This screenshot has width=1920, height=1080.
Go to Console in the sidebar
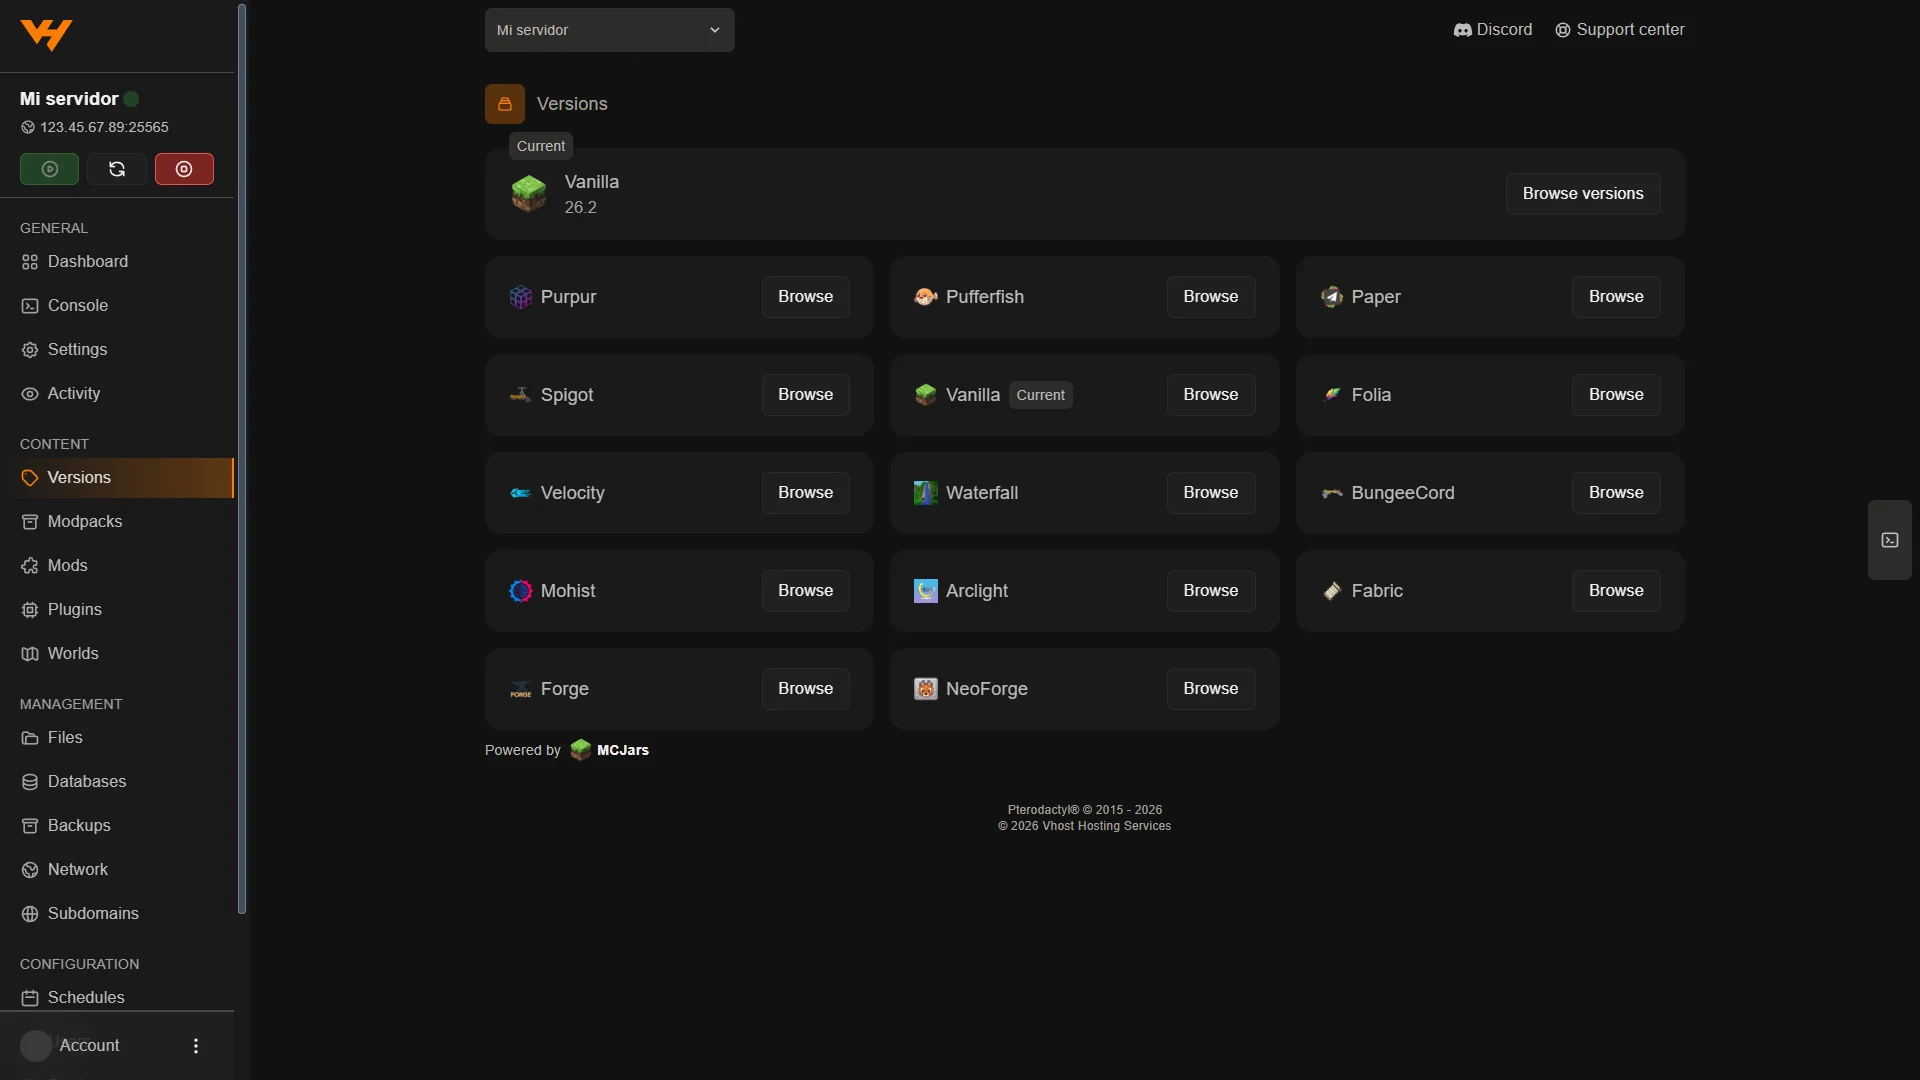click(x=117, y=306)
